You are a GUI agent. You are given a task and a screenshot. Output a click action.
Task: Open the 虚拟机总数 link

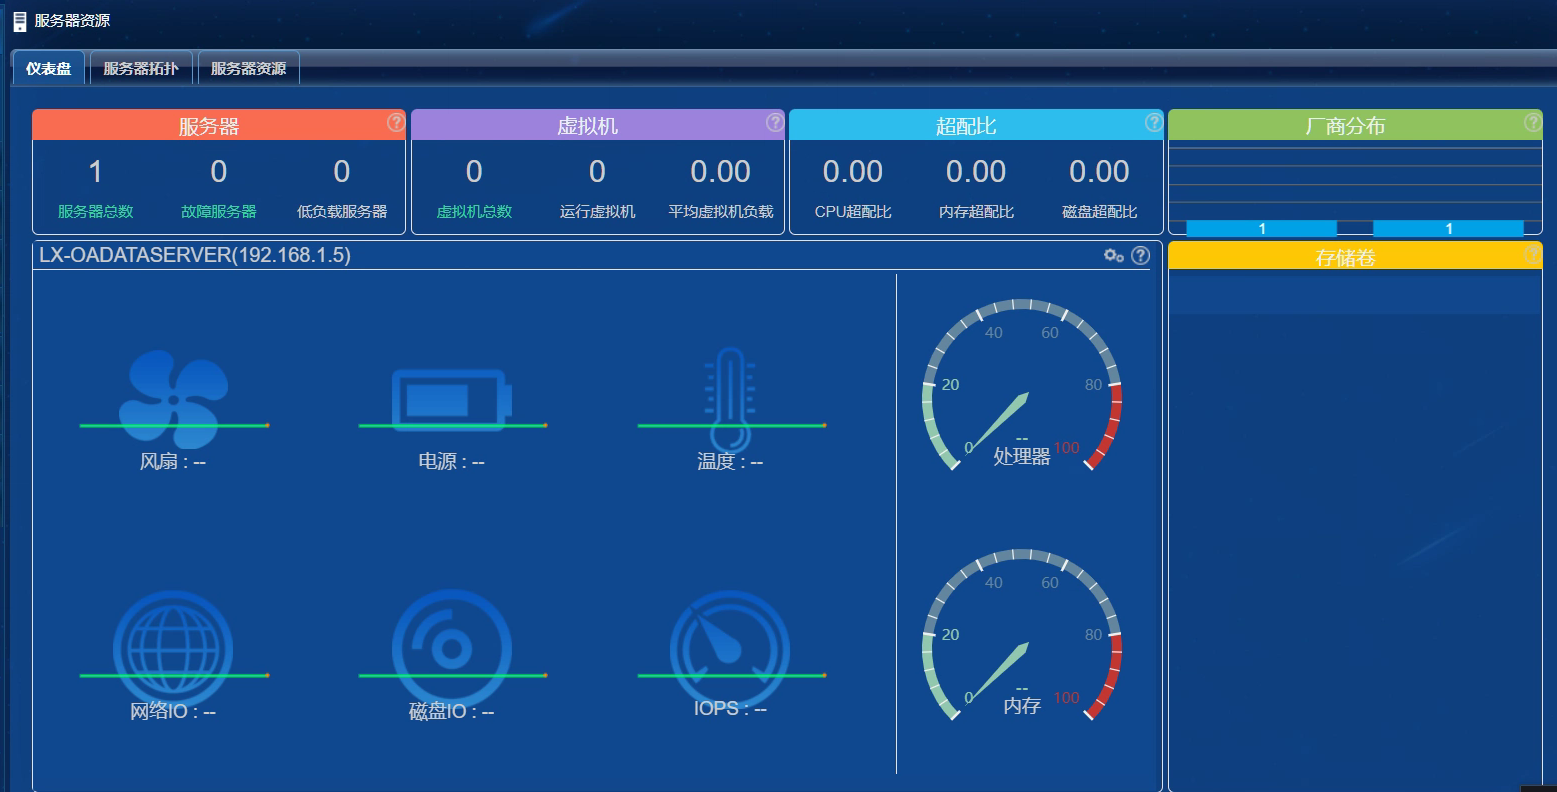coord(474,212)
